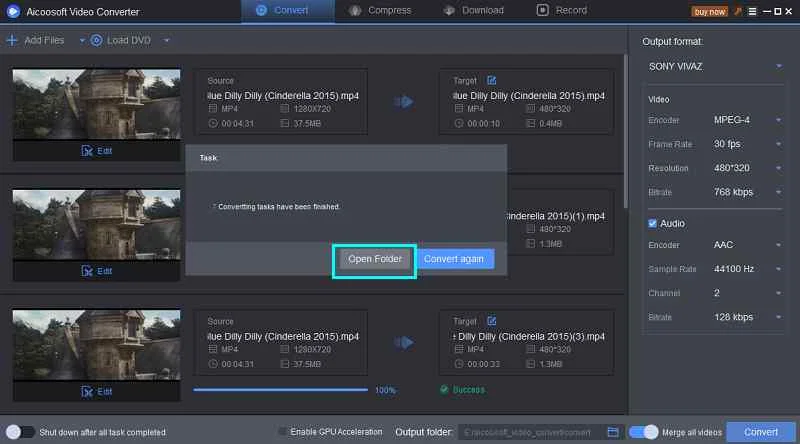800x444 pixels.
Task: Toggle Shut down after all task completed
Action: (20, 432)
